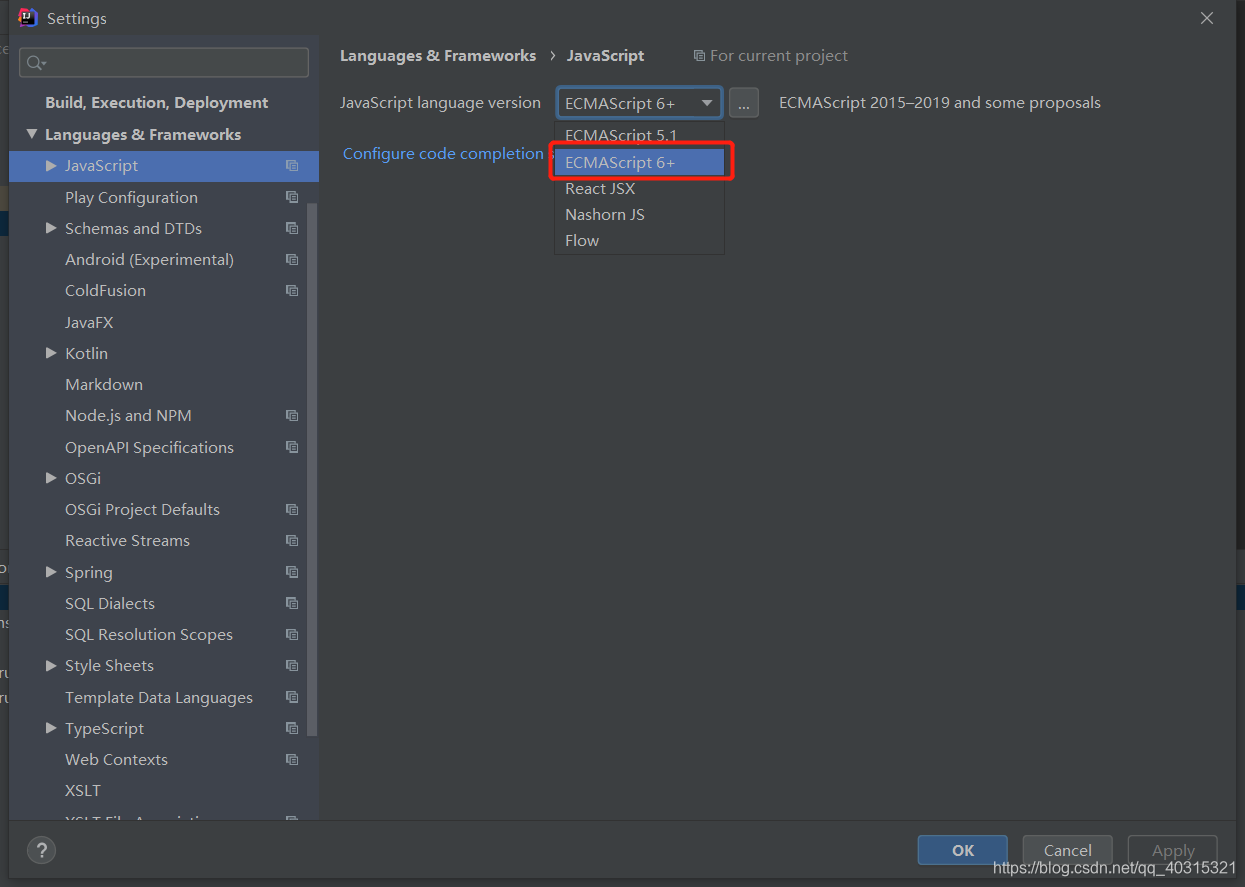Choose Nashorn JS from the dropdown list

tap(639, 214)
